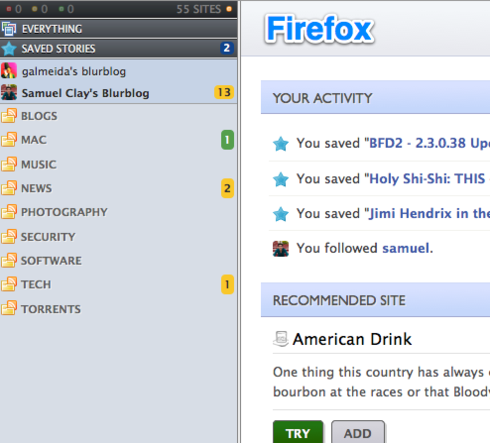Click the TECH folder icon
This screenshot has height=443, width=490.
coord(9,284)
